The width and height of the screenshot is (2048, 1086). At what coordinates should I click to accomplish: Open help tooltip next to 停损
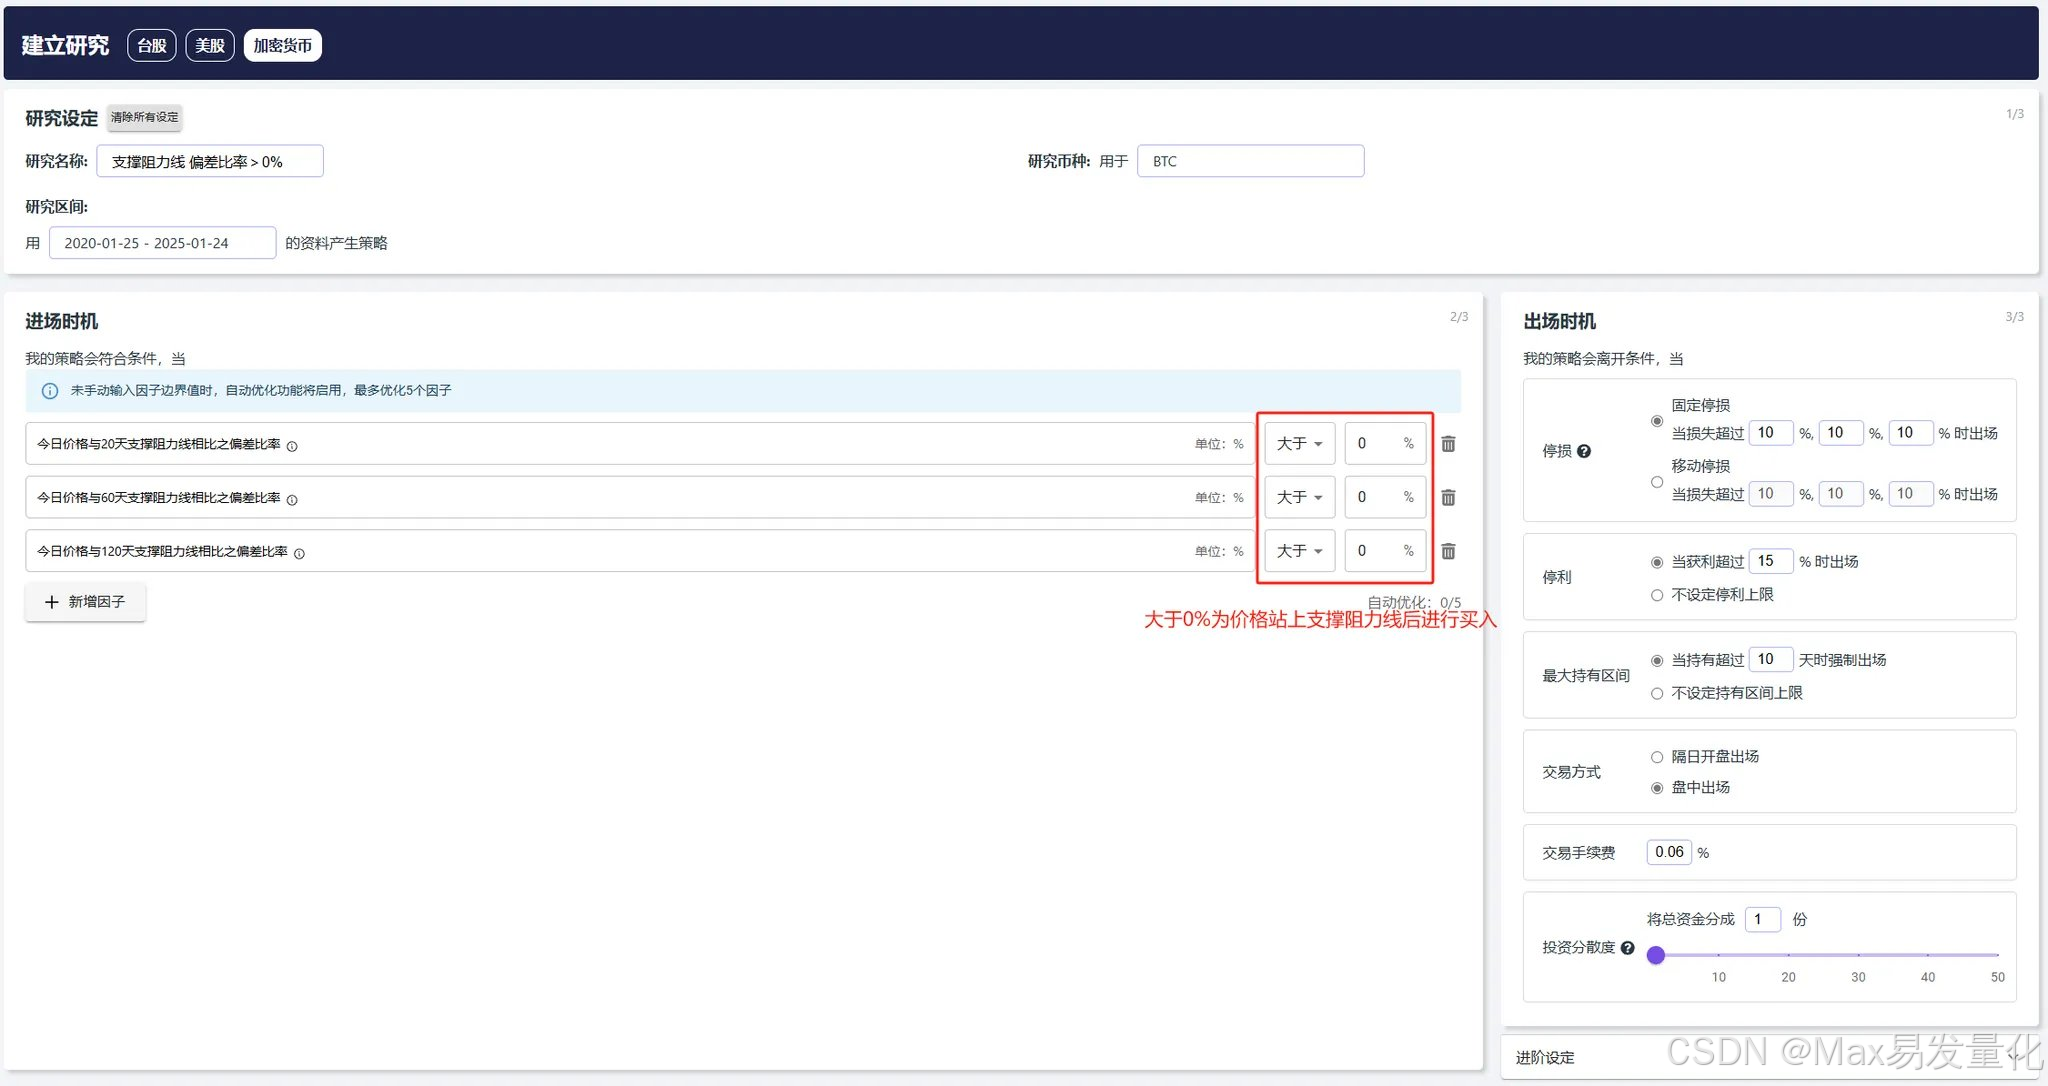1584,451
